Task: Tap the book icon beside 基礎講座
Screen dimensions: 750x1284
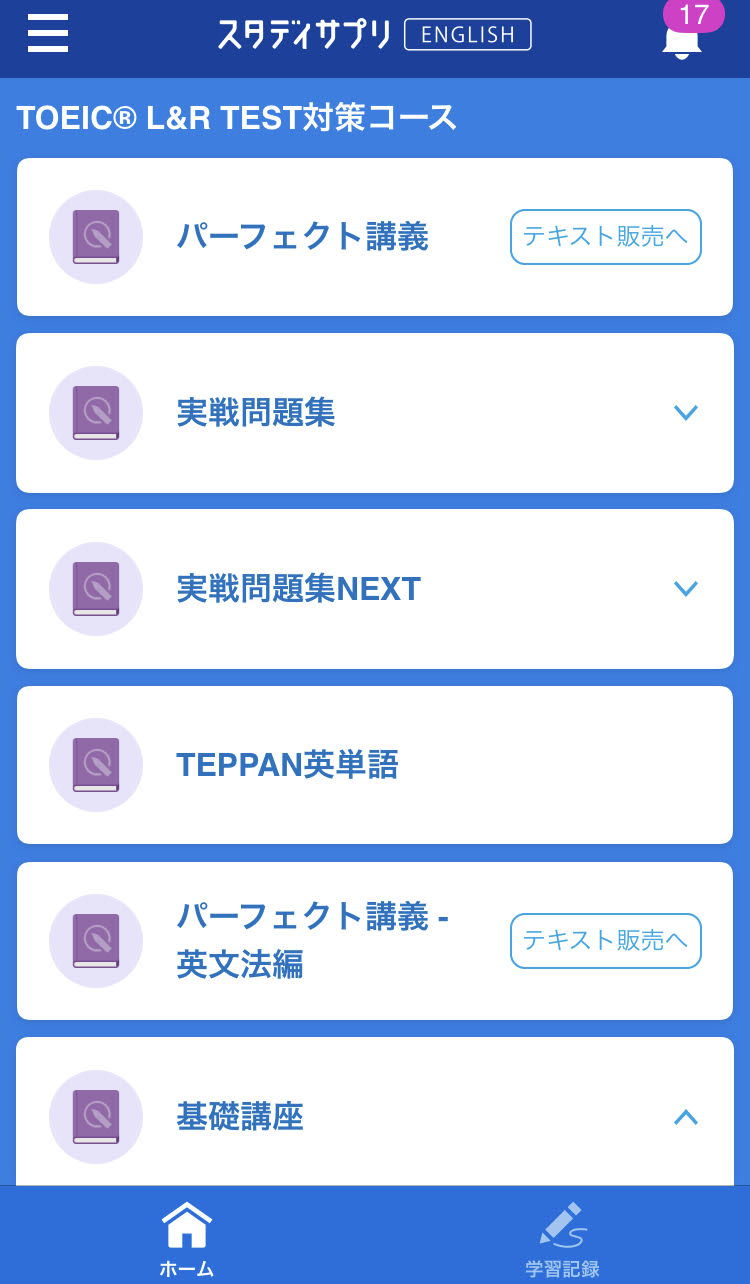Action: 96,1117
